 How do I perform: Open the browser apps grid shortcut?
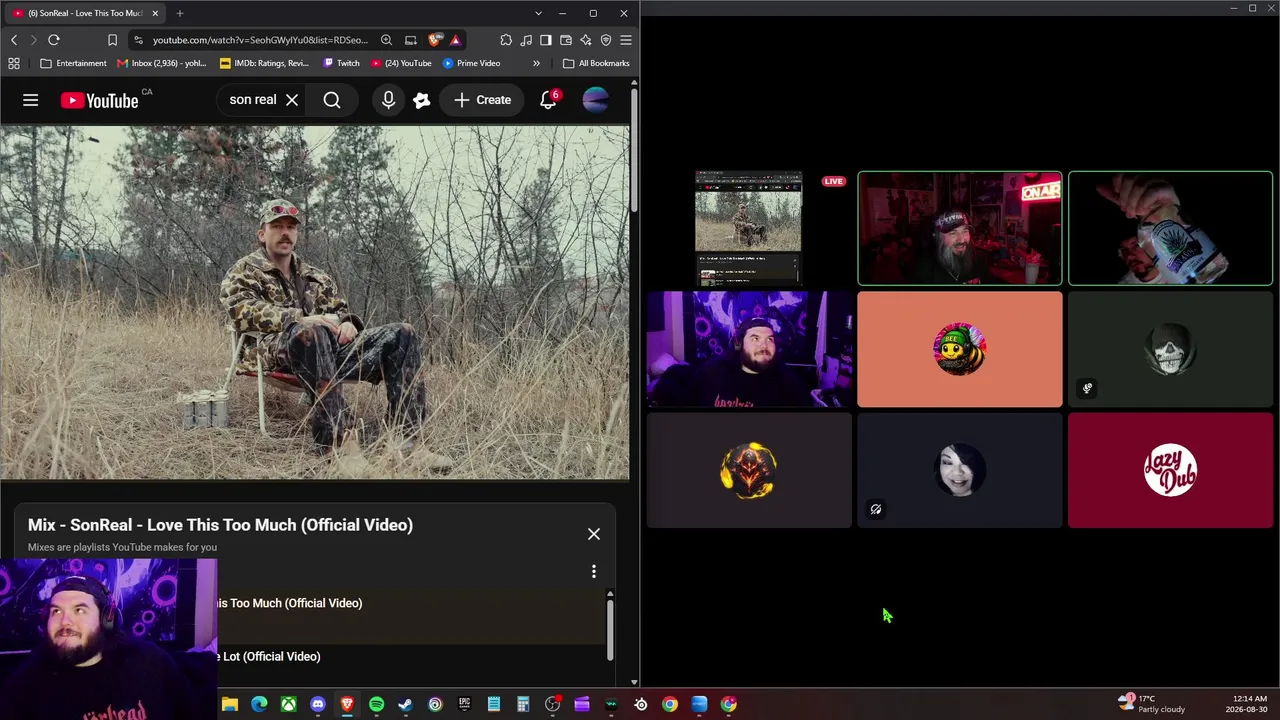[14, 63]
